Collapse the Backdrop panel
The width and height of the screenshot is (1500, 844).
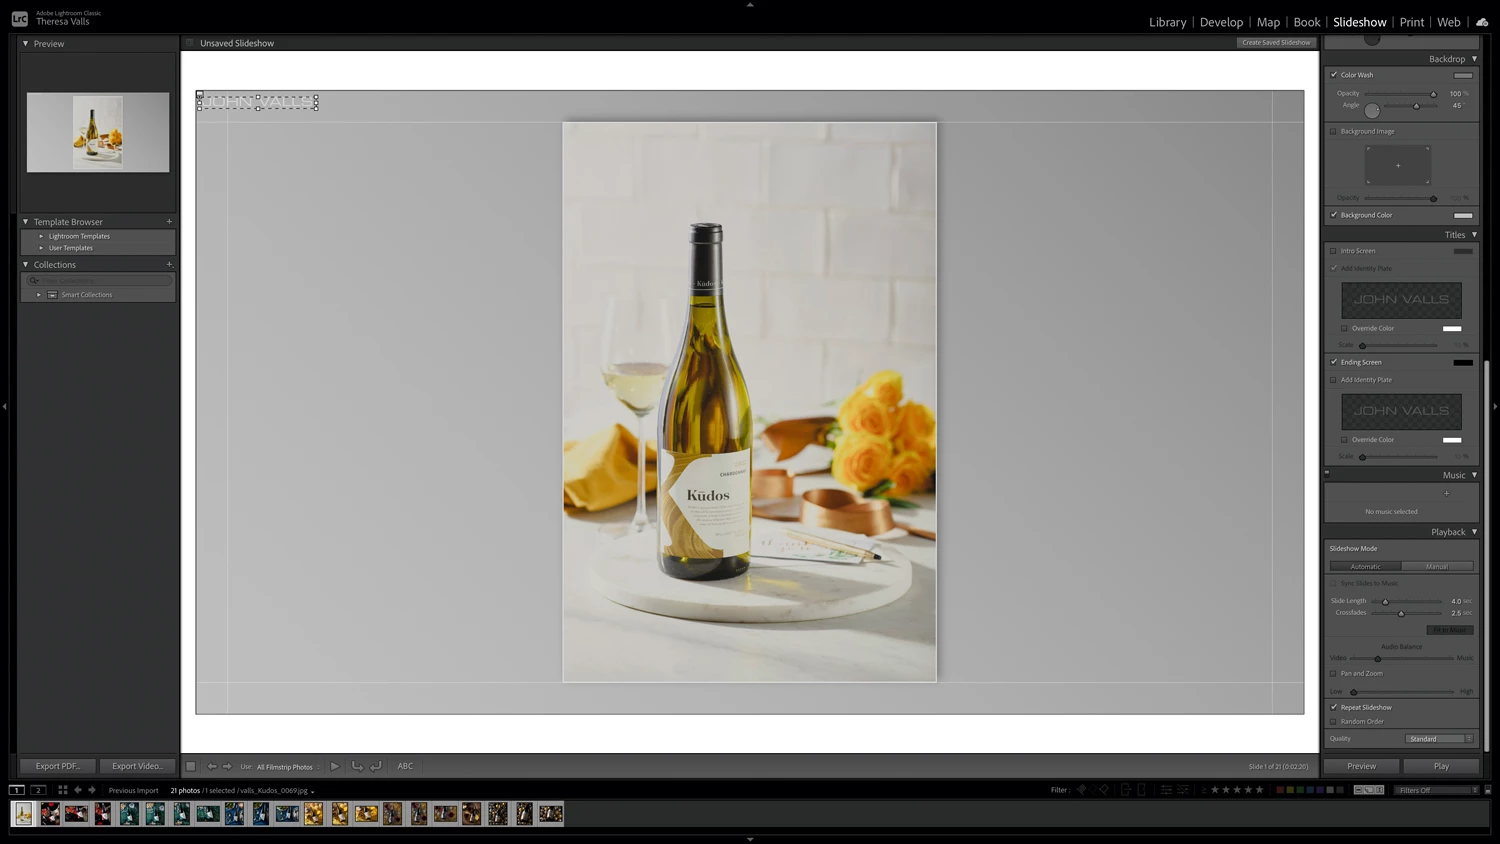pyautogui.click(x=1474, y=59)
